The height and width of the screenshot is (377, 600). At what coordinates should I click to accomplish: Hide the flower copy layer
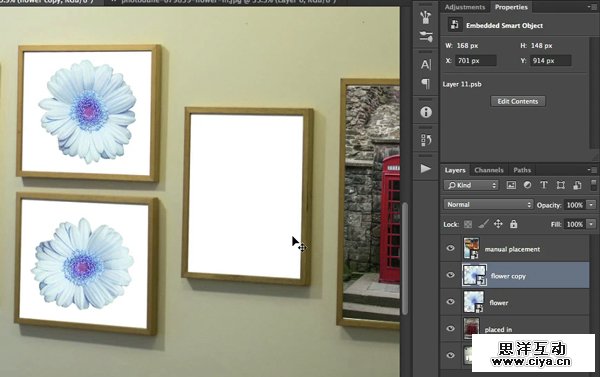coord(450,275)
